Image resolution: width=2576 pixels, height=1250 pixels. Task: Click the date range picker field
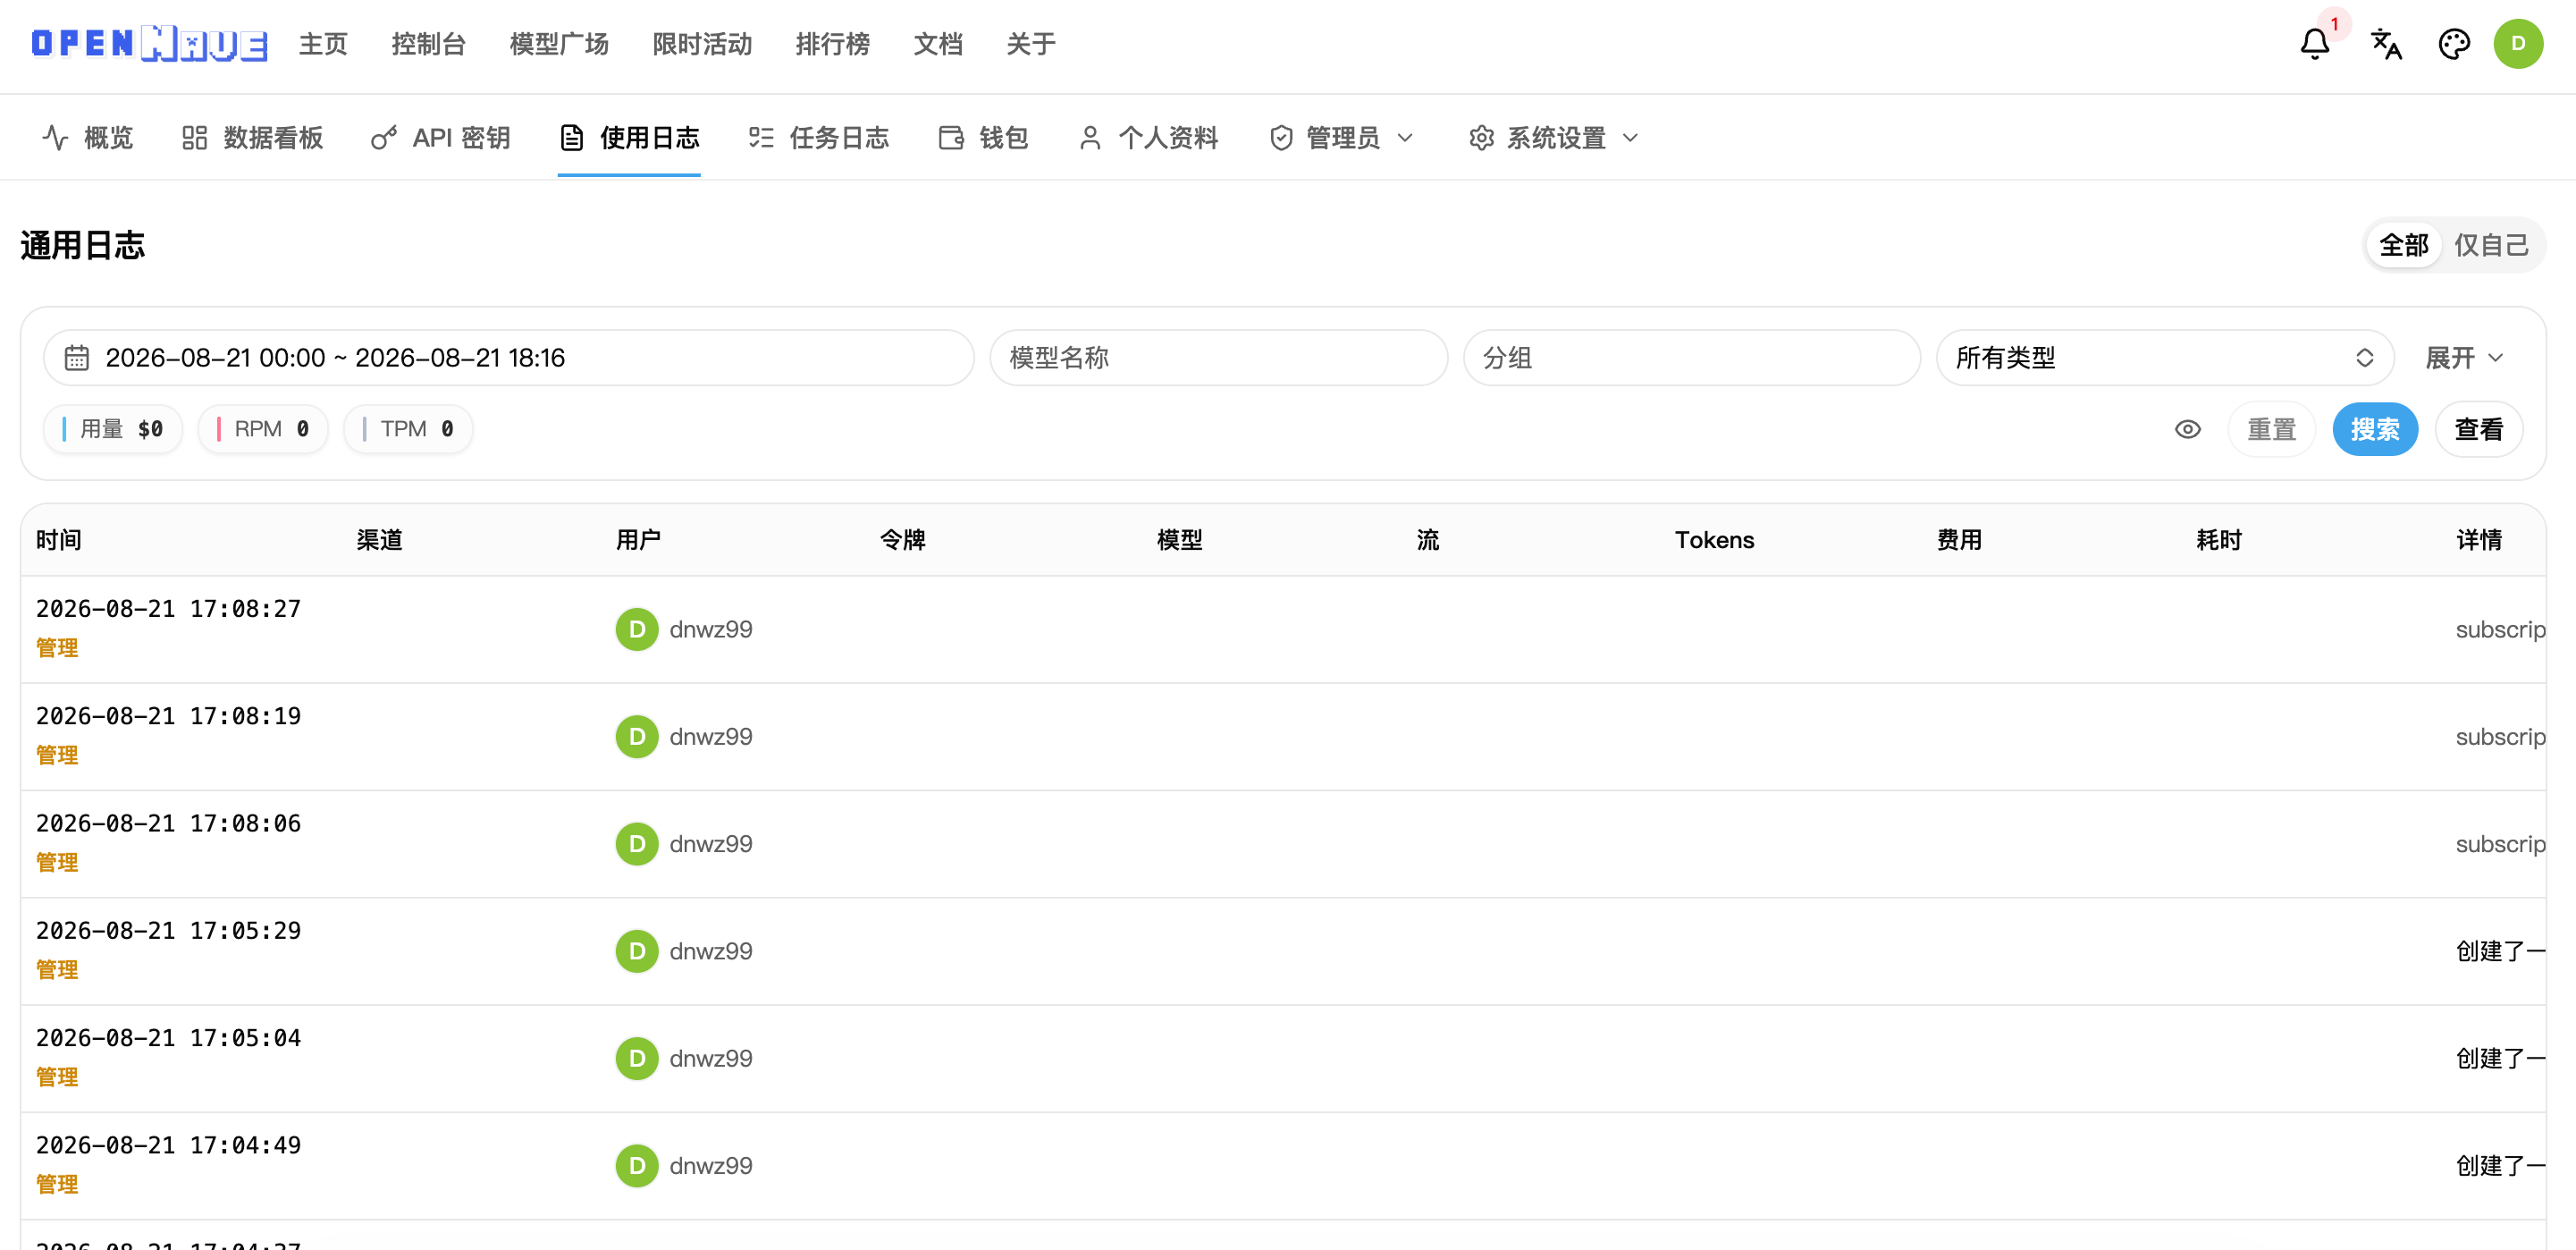(x=508, y=358)
